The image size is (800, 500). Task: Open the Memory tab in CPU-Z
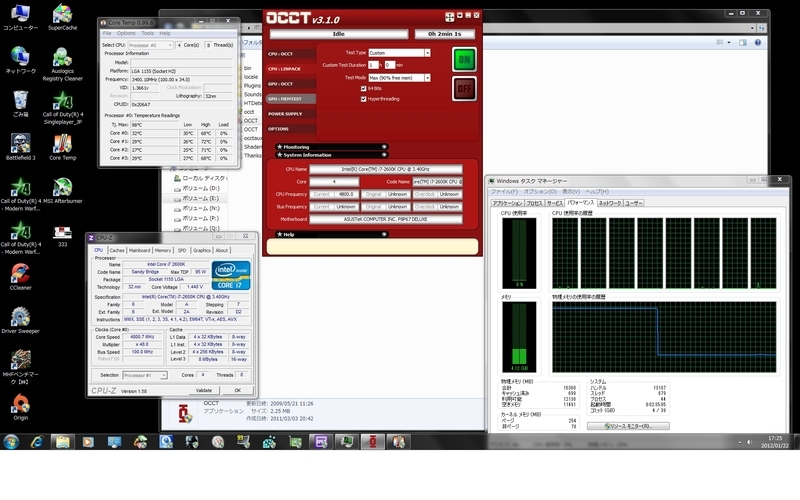163,251
